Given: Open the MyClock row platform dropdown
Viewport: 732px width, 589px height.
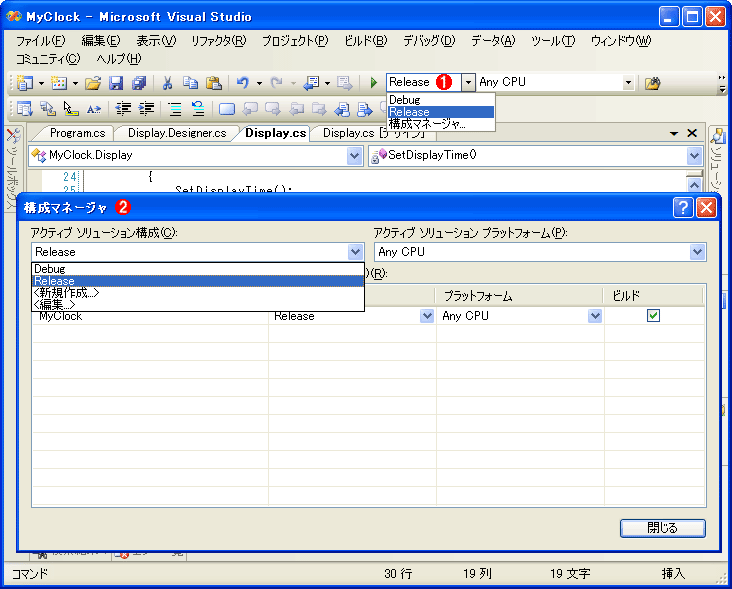Looking at the screenshot, I should [594, 316].
